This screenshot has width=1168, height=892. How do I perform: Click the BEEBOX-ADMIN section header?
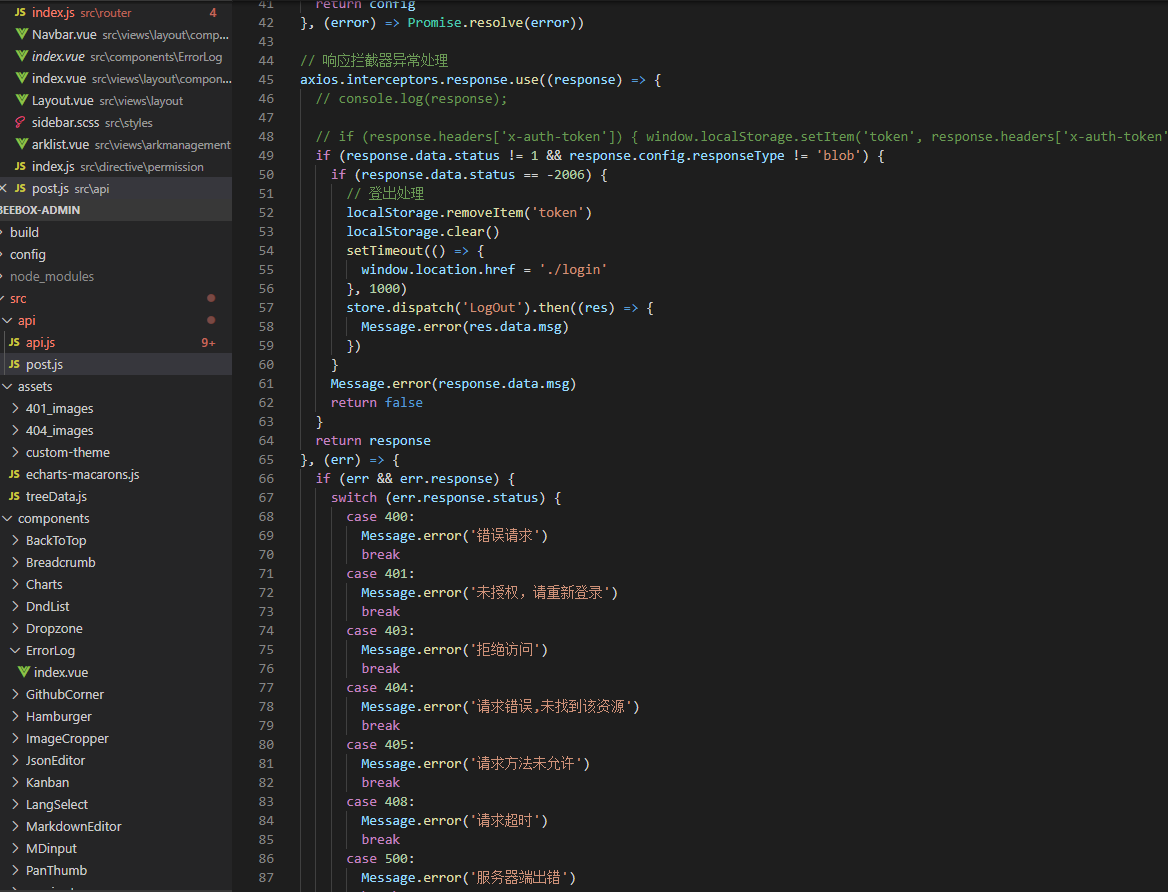[x=40, y=211]
